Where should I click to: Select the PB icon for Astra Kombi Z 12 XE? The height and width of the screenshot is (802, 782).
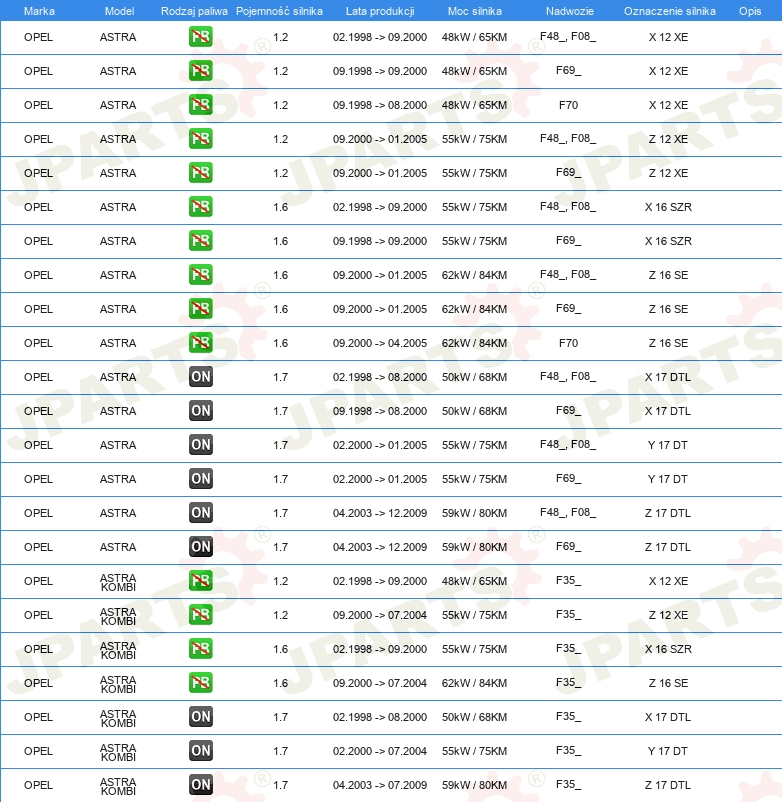(201, 615)
